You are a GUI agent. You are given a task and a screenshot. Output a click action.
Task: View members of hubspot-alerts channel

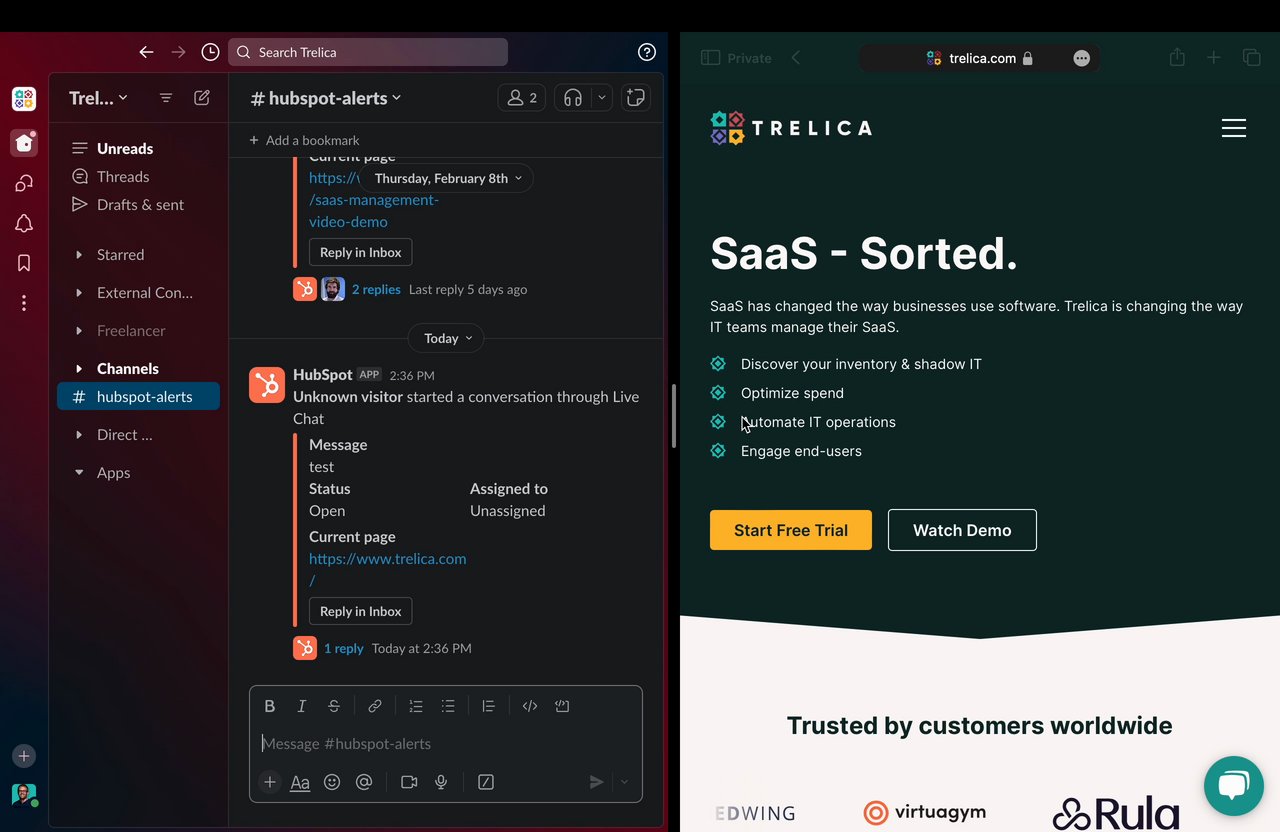click(522, 98)
